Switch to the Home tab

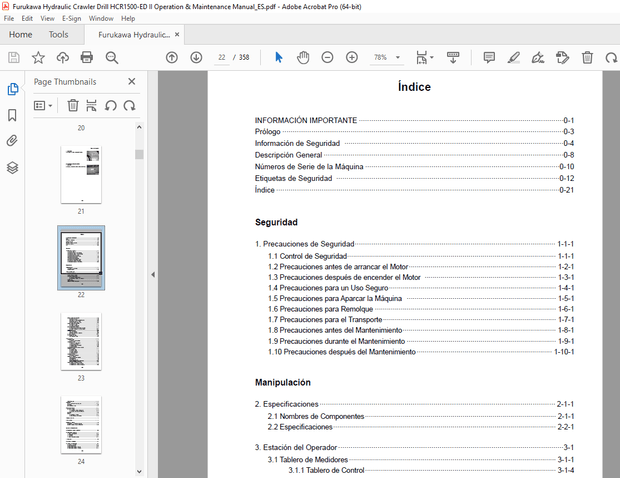pos(21,35)
